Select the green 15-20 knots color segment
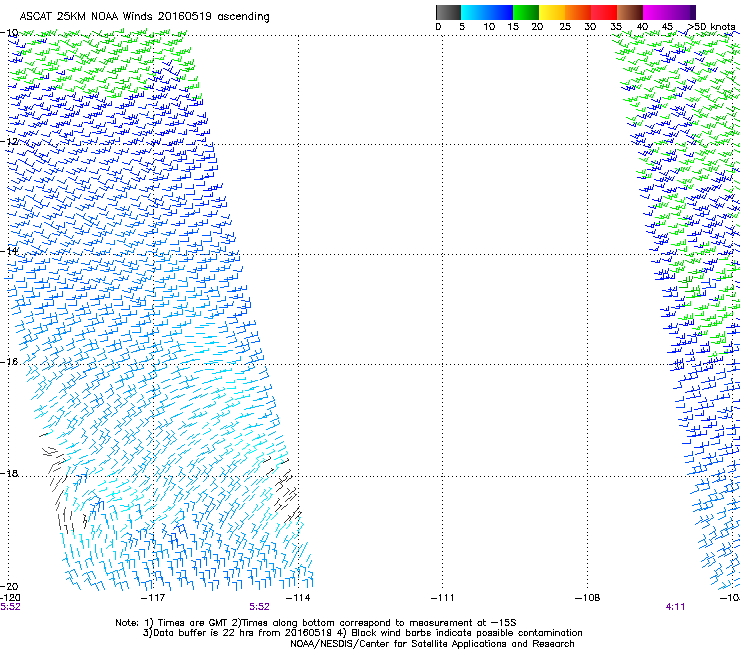The image size is (740, 650). [x=526, y=12]
